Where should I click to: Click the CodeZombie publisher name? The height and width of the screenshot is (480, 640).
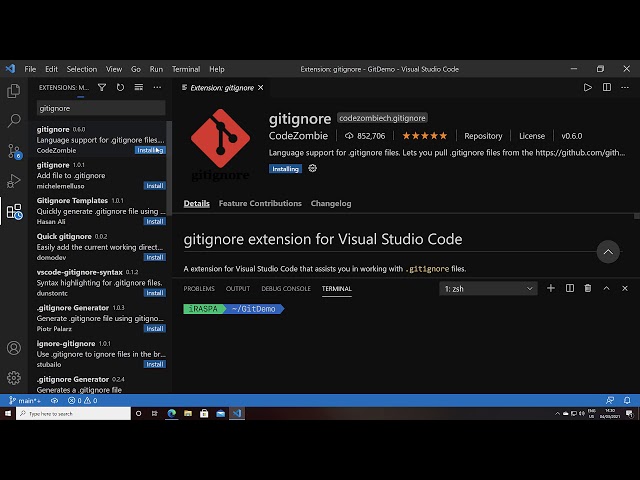click(298, 136)
